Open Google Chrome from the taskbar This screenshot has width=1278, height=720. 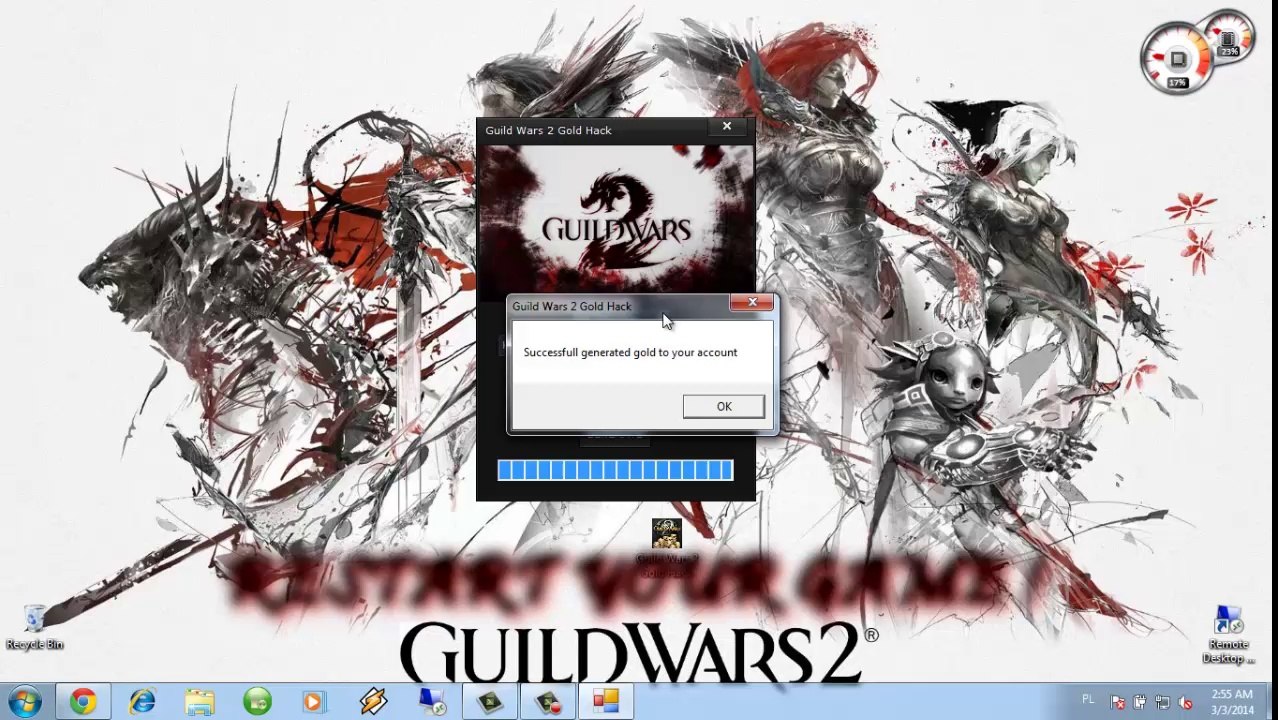(x=83, y=701)
